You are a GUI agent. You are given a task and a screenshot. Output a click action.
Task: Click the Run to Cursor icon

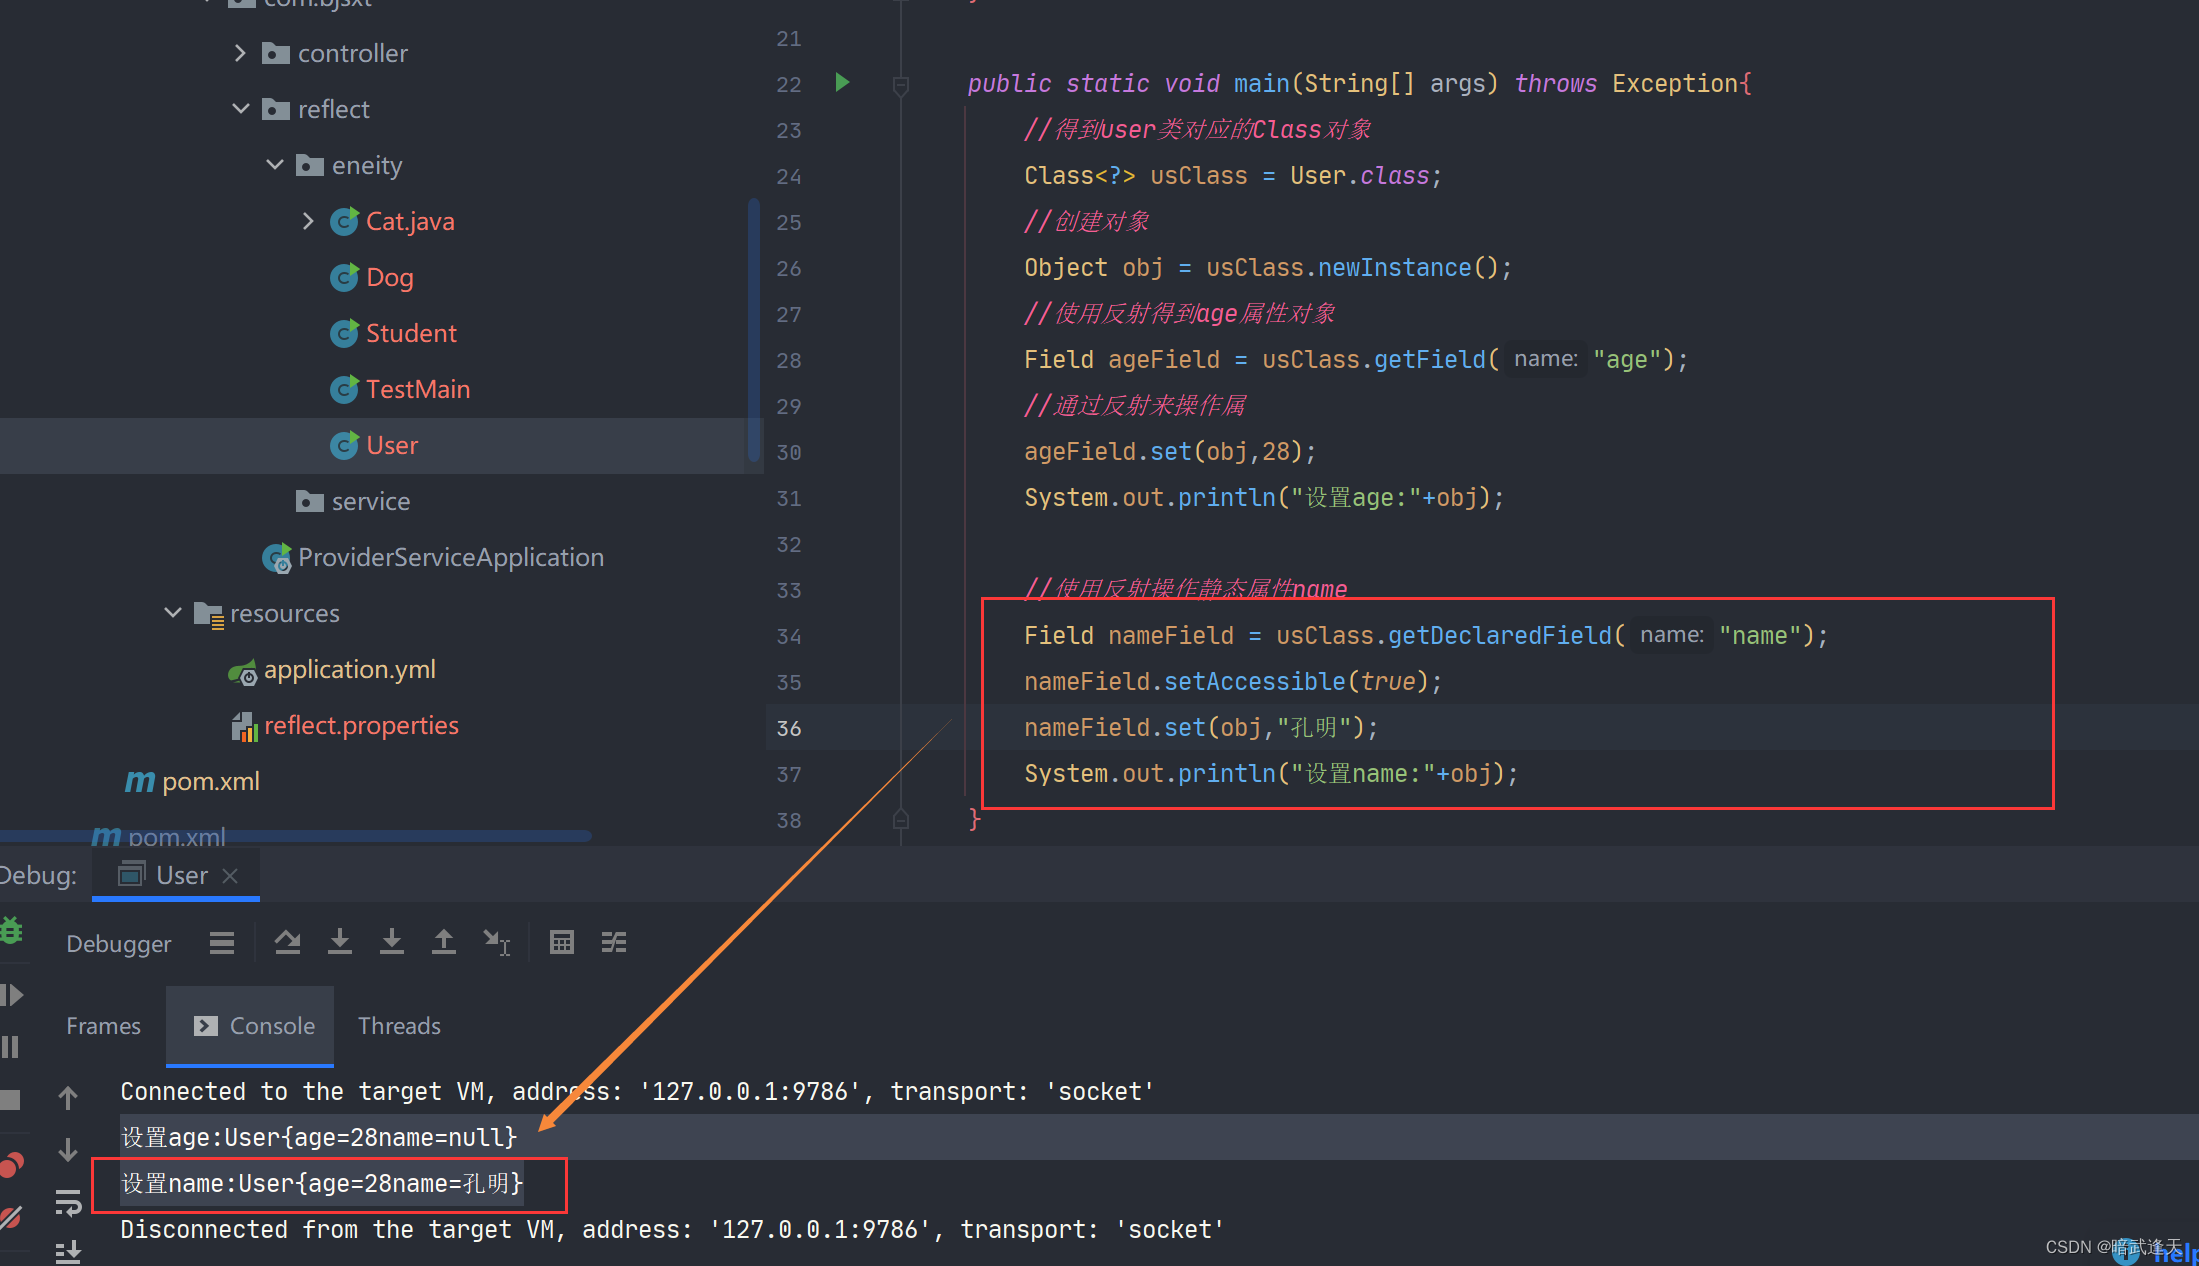point(497,942)
